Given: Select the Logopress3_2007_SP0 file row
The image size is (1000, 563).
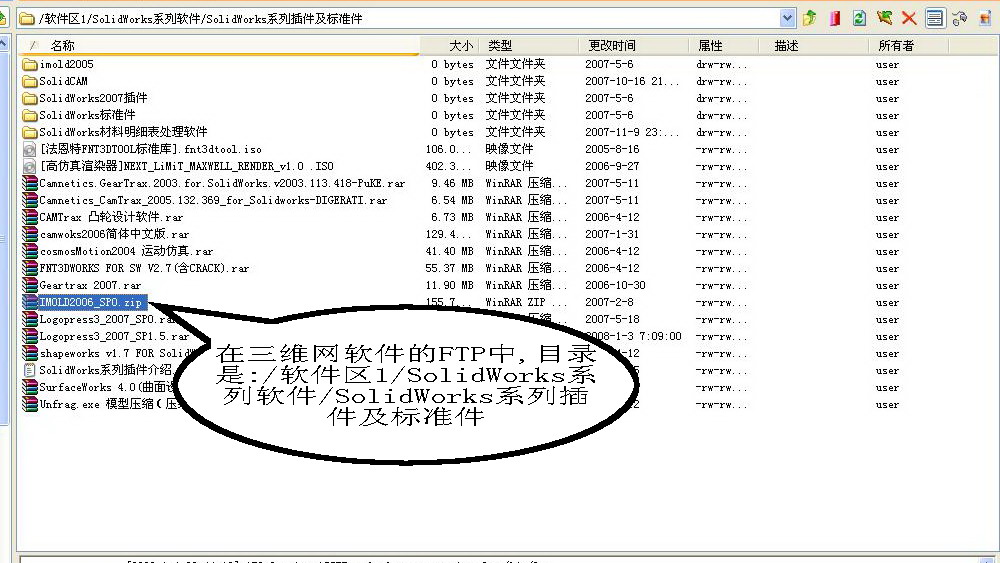Looking at the screenshot, I should click(x=106, y=319).
